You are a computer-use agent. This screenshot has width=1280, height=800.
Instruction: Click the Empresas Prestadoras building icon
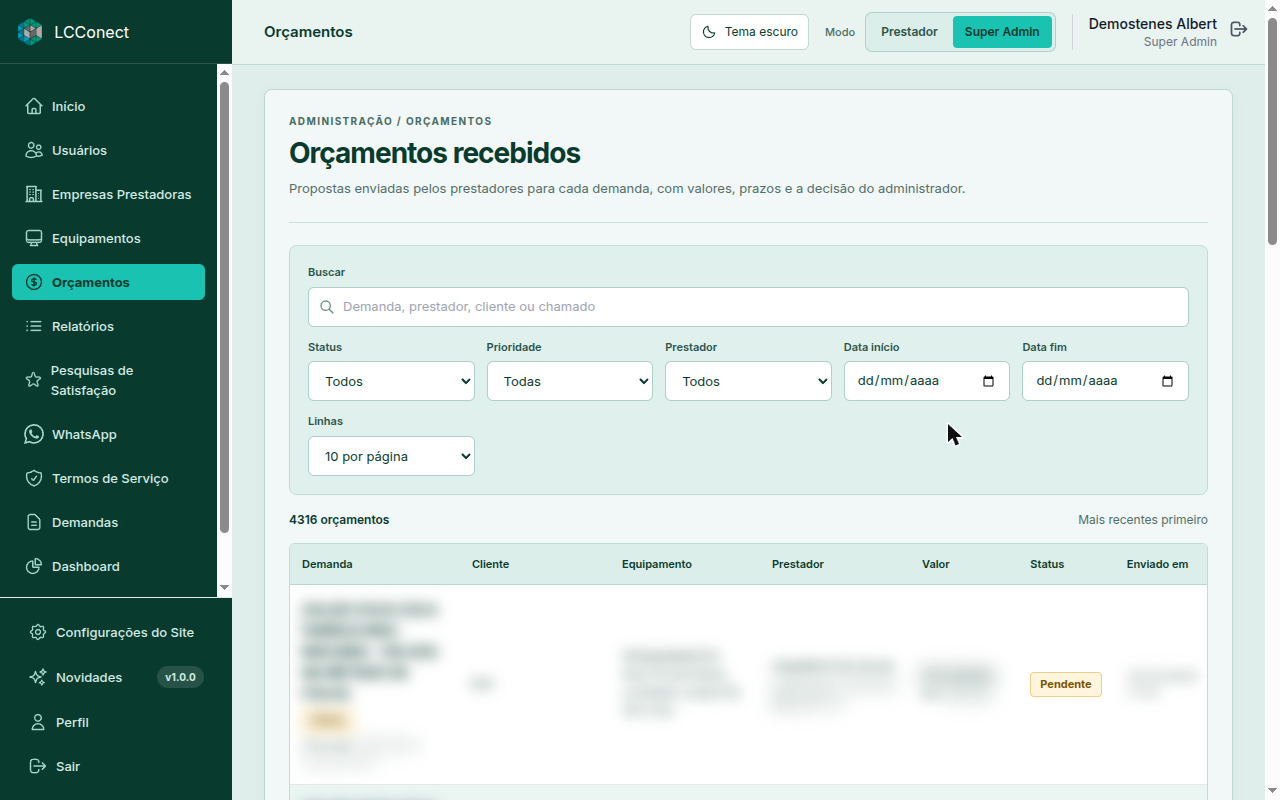[x=34, y=194]
